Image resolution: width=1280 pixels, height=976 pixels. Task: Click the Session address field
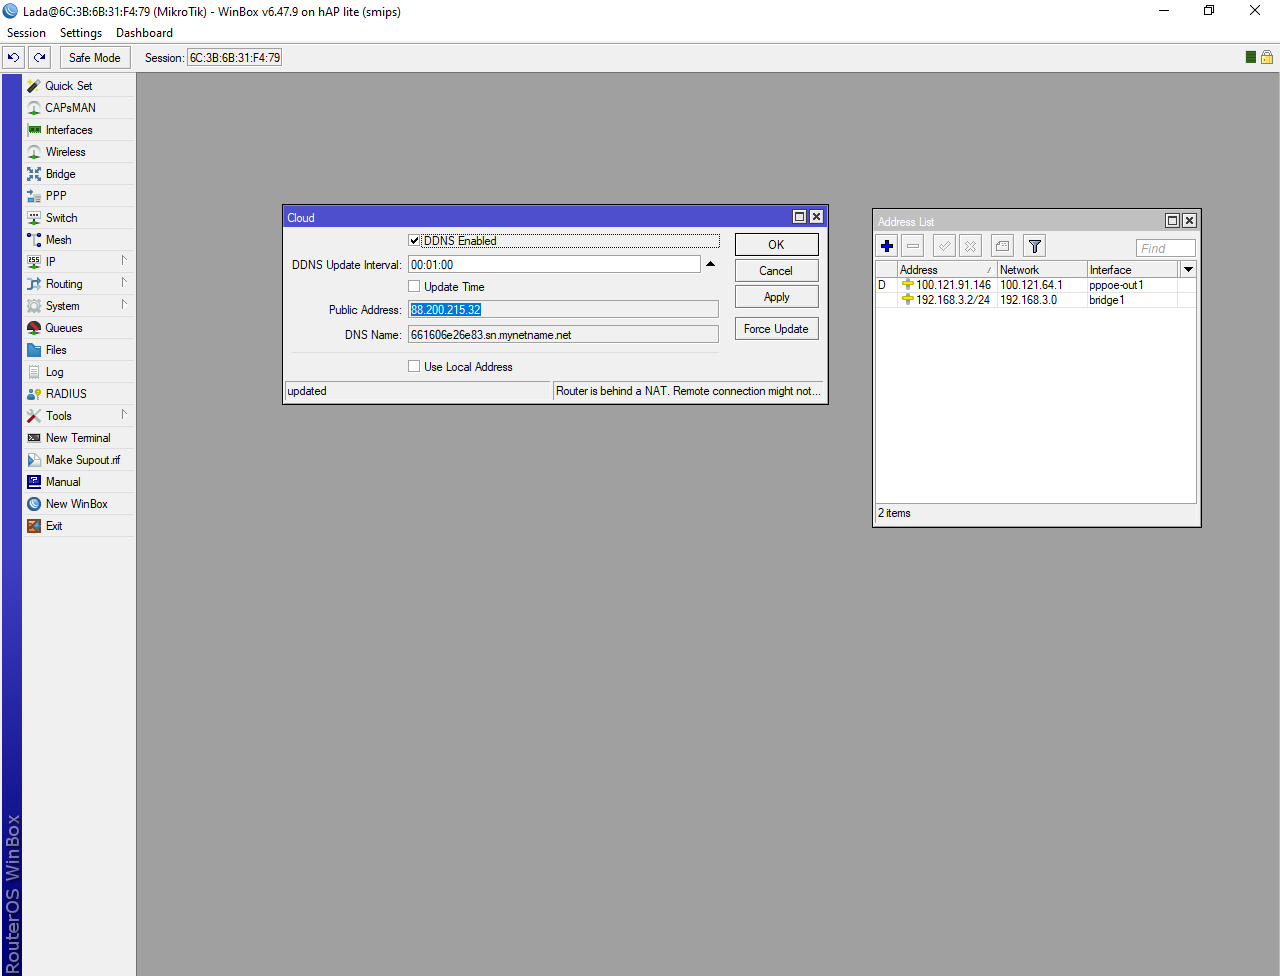click(x=235, y=58)
